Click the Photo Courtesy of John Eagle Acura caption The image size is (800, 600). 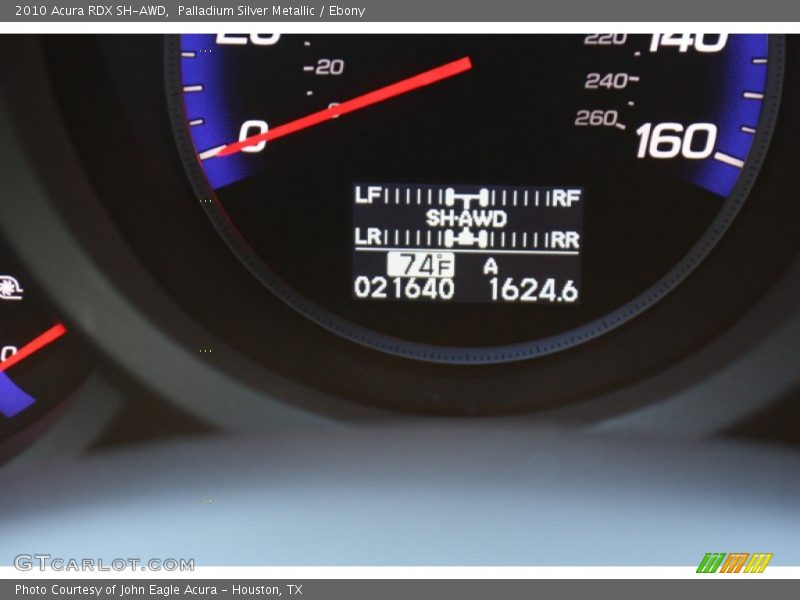click(158, 590)
